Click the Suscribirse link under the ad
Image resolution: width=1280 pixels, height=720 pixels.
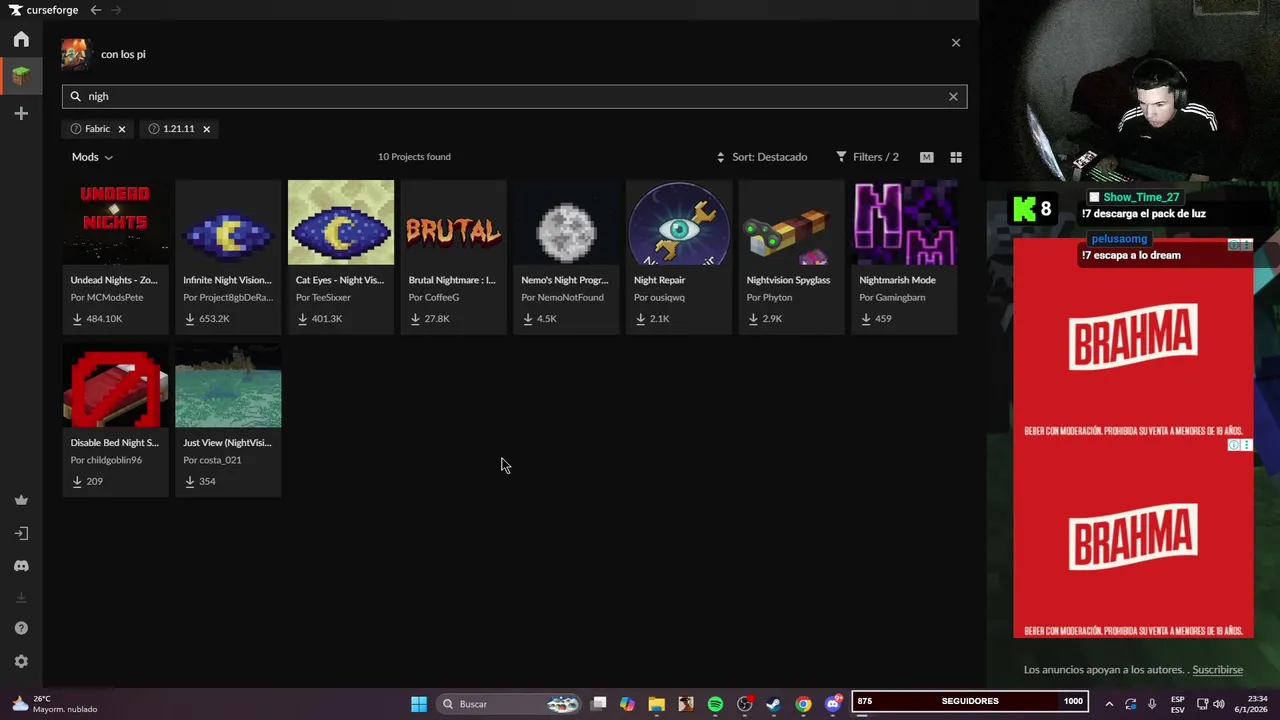coord(1217,670)
